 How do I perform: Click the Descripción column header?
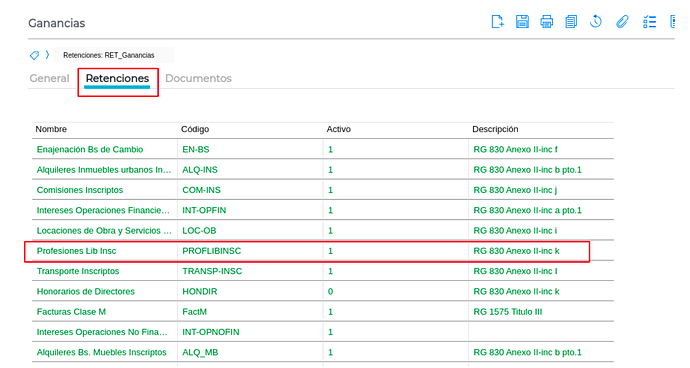(495, 129)
